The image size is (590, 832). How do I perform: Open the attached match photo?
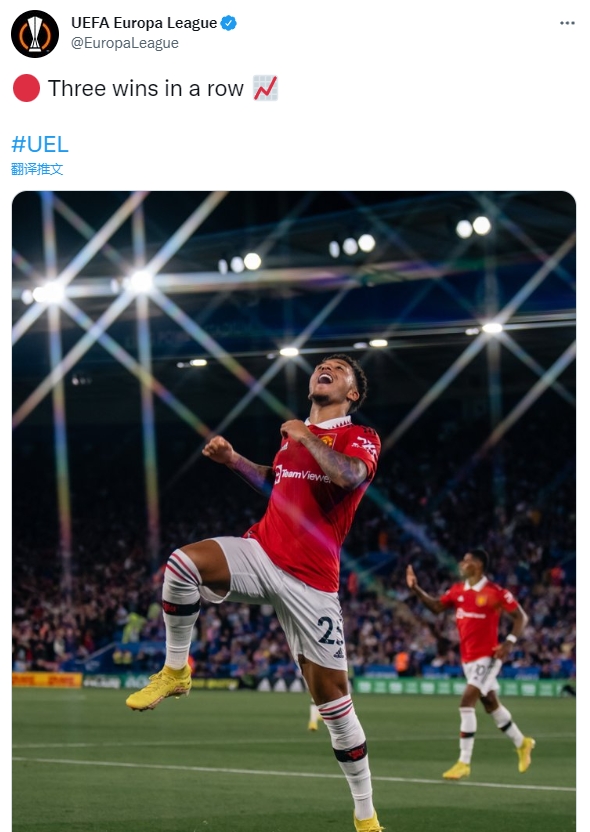294,511
